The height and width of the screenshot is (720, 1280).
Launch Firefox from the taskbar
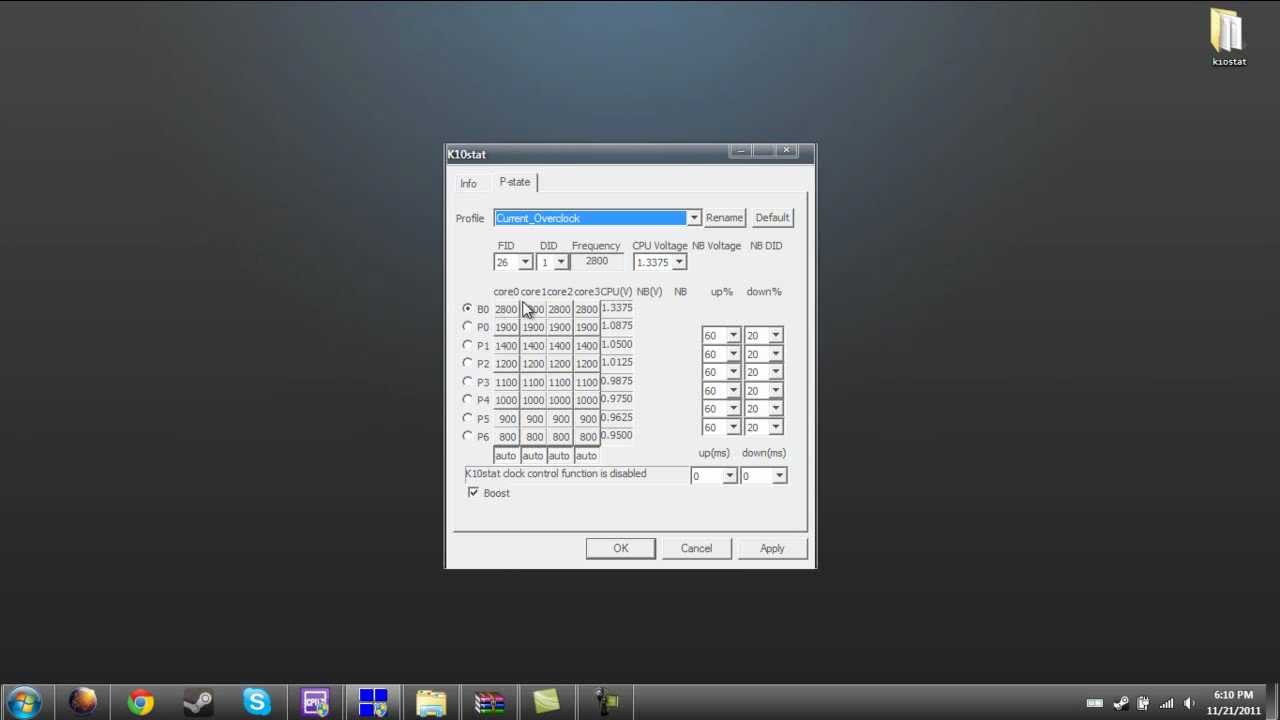(x=82, y=702)
